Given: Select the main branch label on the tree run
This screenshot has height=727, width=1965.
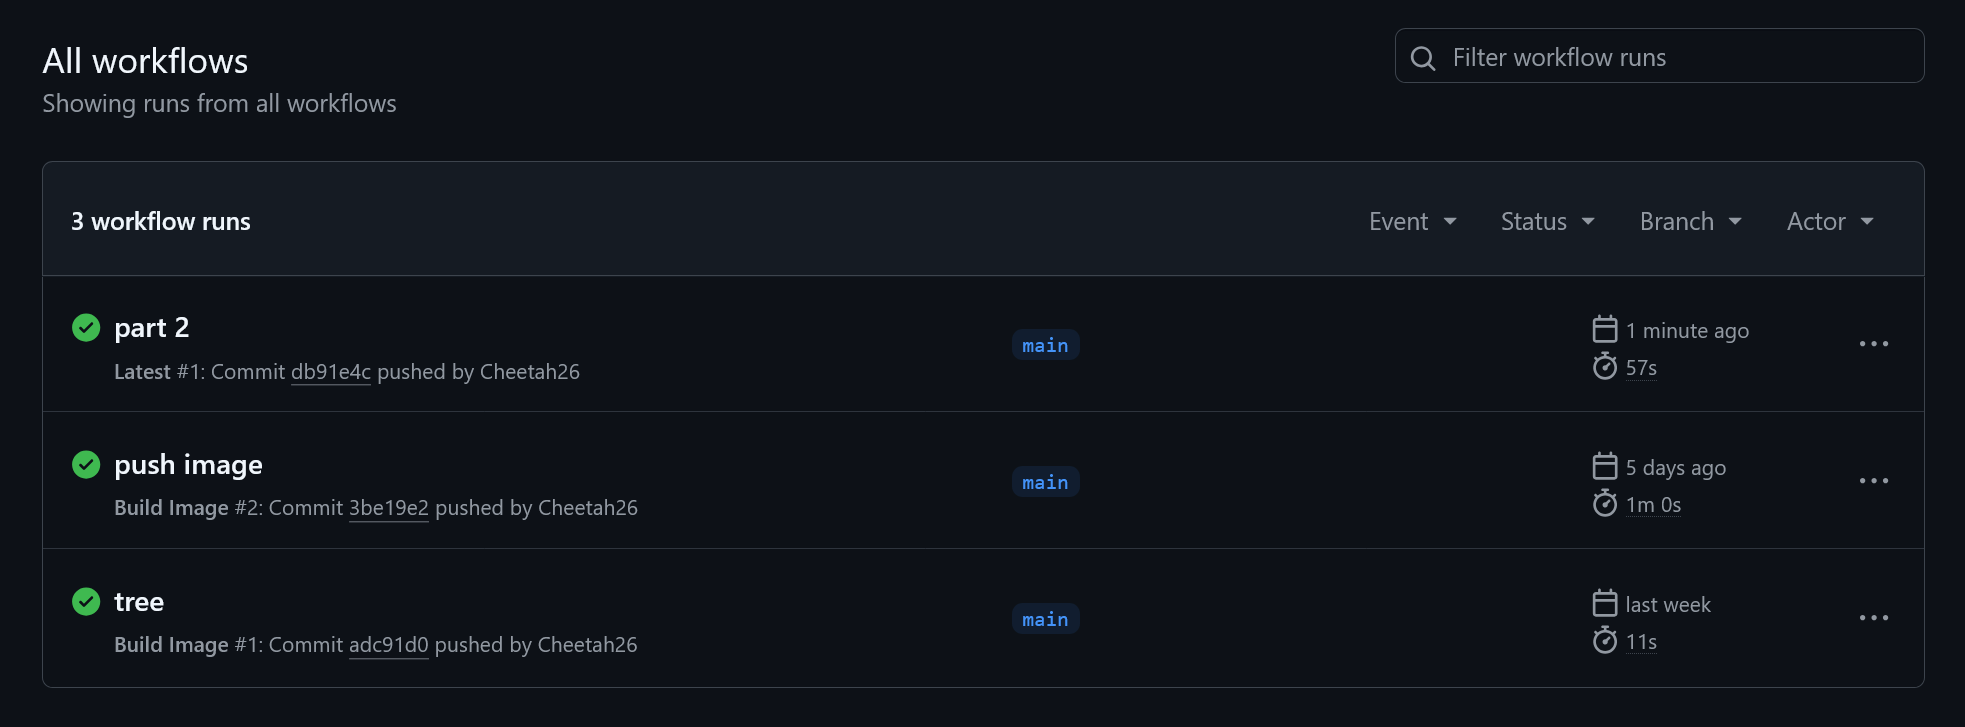Looking at the screenshot, I should pyautogui.click(x=1045, y=618).
